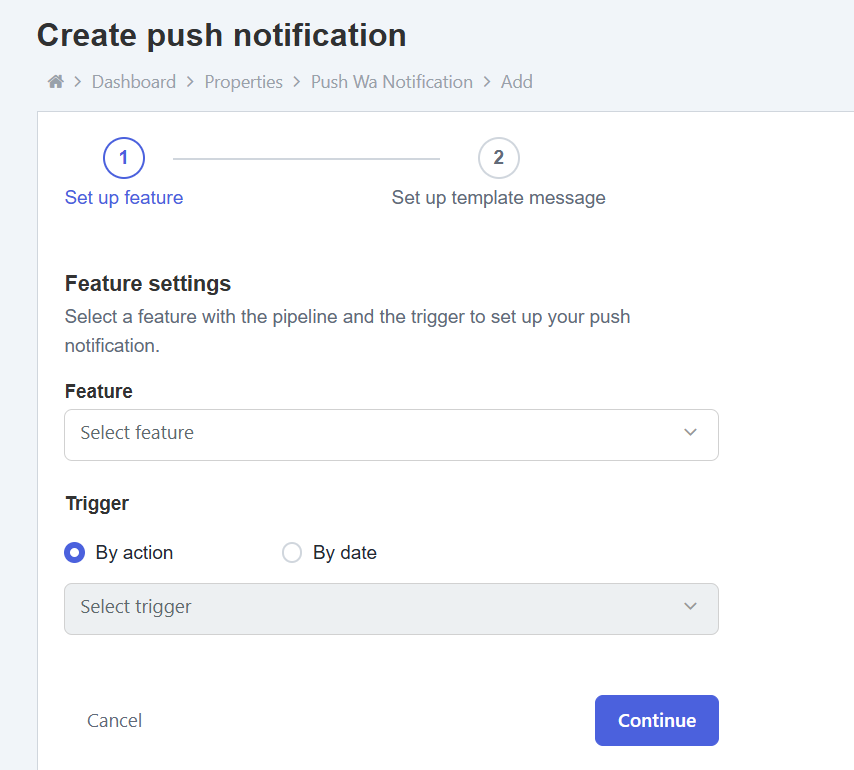This screenshot has width=854, height=770.
Task: Select step 1 circle indicator
Action: (x=124, y=157)
